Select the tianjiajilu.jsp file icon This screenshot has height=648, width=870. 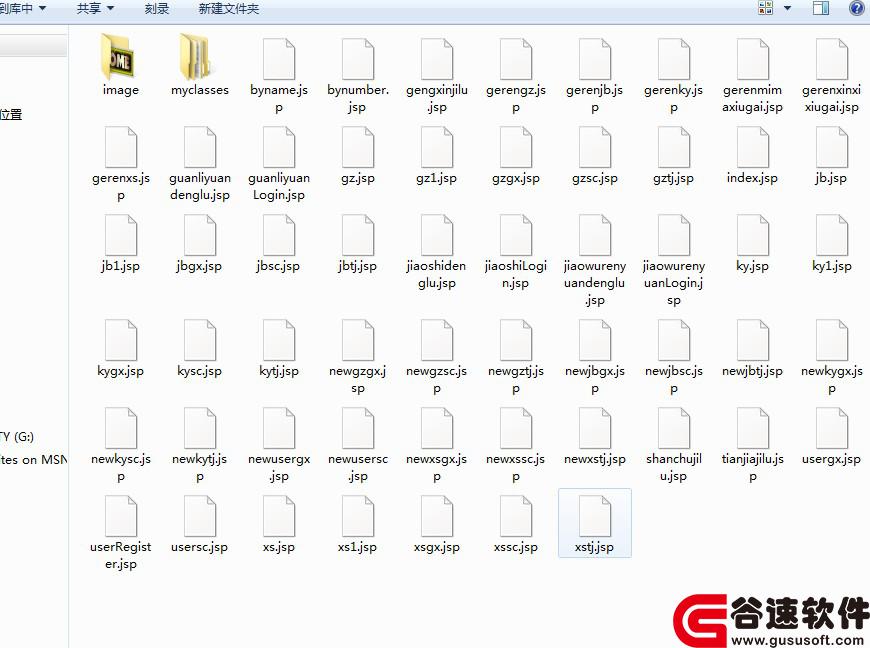pyautogui.click(x=752, y=428)
